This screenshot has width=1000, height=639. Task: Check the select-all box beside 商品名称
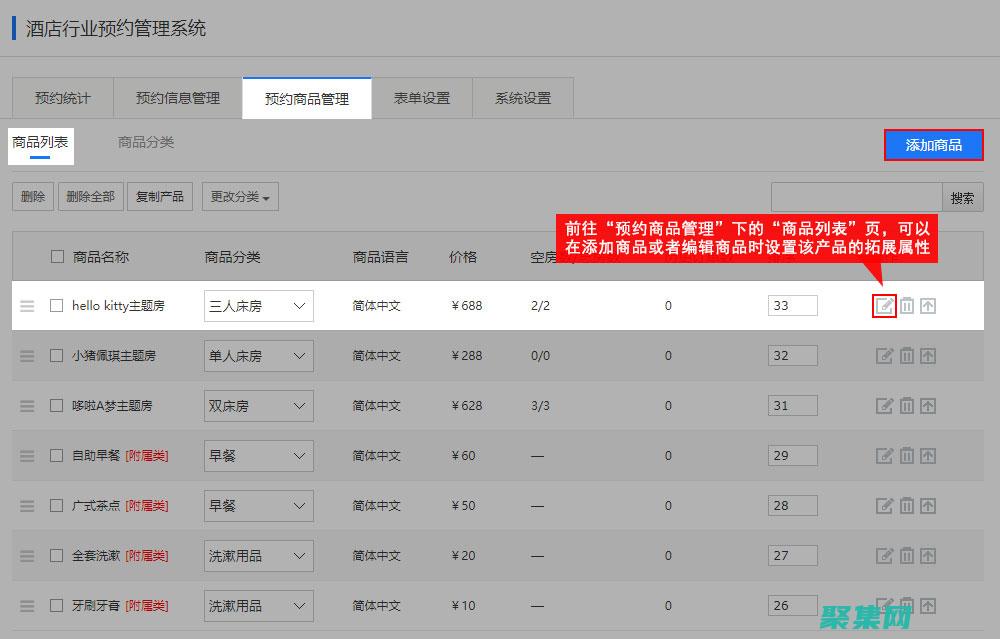tap(57, 257)
